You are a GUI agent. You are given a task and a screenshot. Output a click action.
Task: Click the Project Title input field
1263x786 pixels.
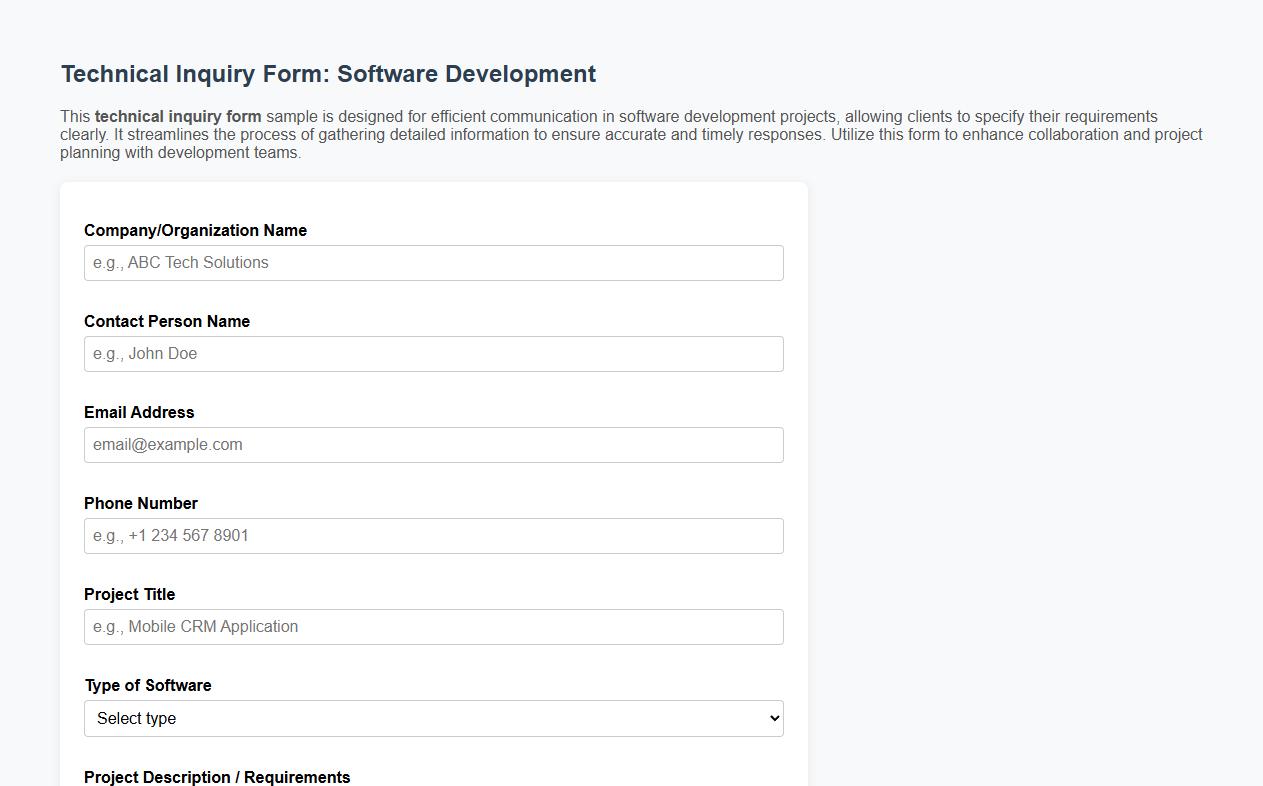[x=433, y=626]
